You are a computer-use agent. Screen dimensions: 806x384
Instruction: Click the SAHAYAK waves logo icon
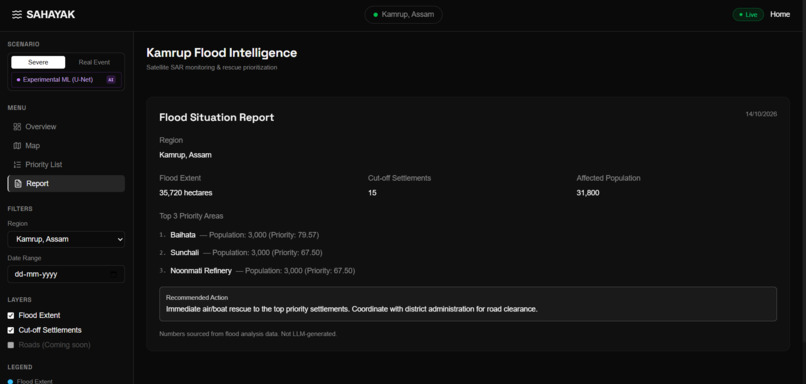[x=17, y=15]
